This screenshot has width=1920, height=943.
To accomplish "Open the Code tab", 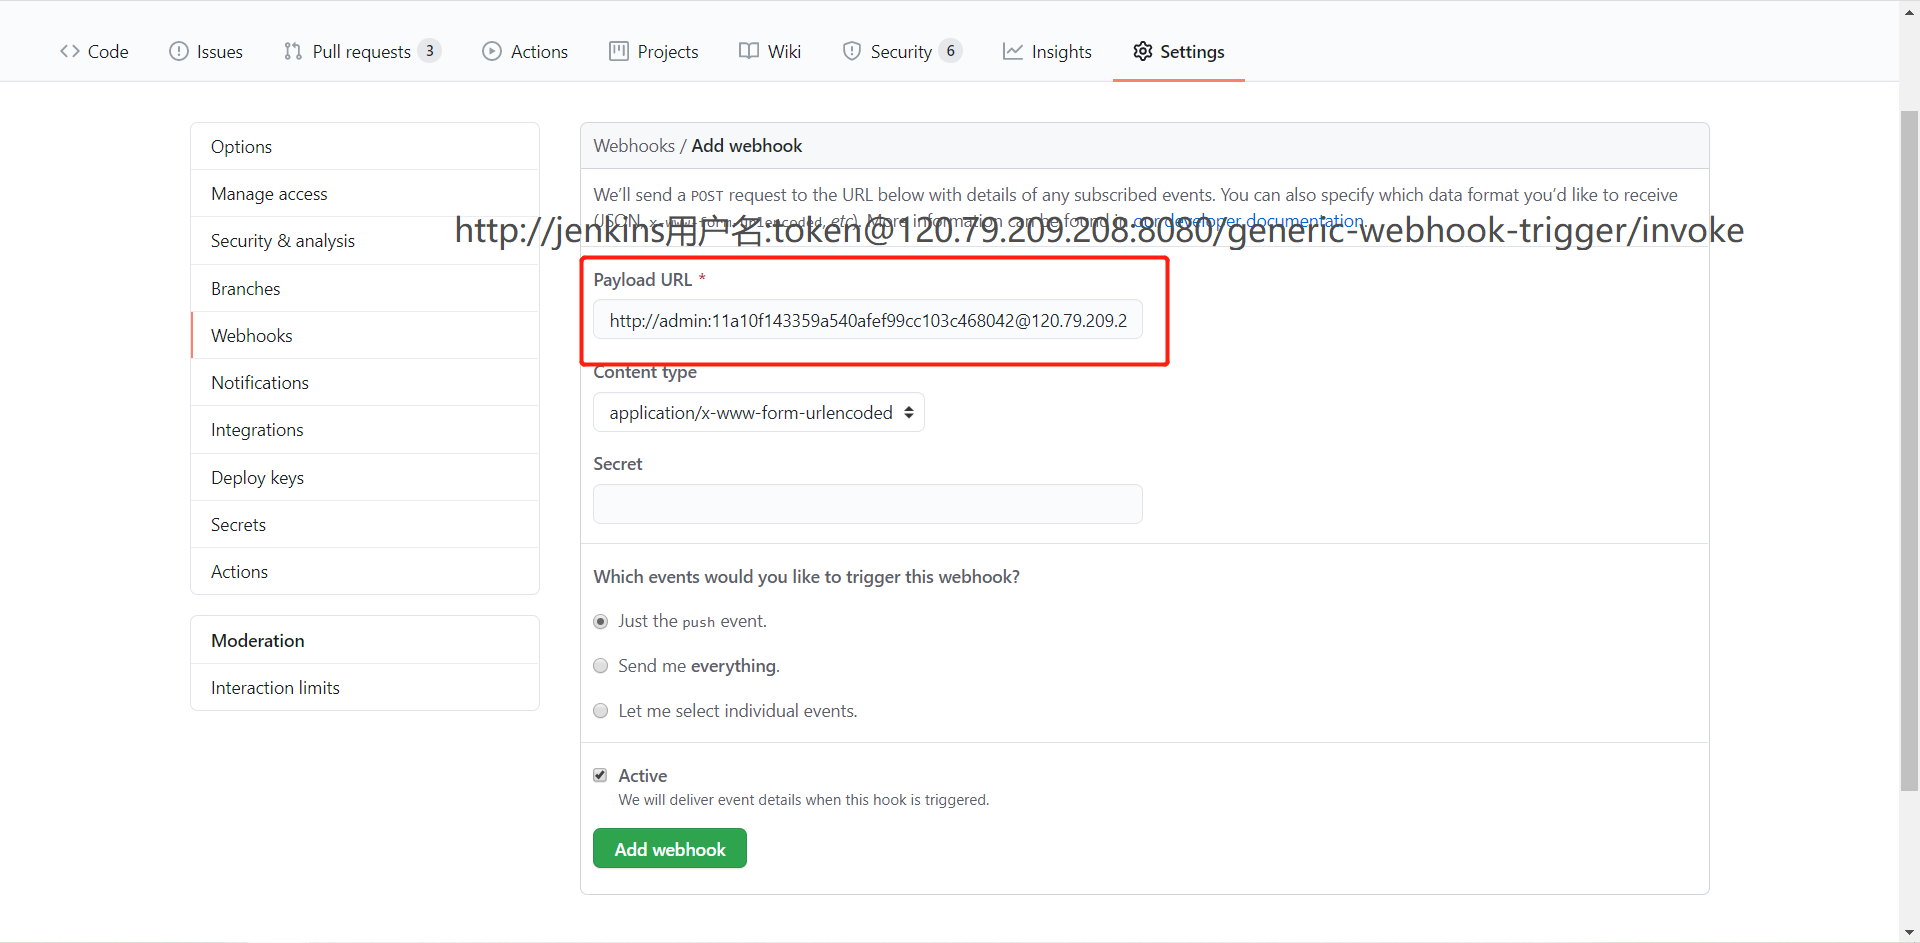I will pyautogui.click(x=94, y=51).
